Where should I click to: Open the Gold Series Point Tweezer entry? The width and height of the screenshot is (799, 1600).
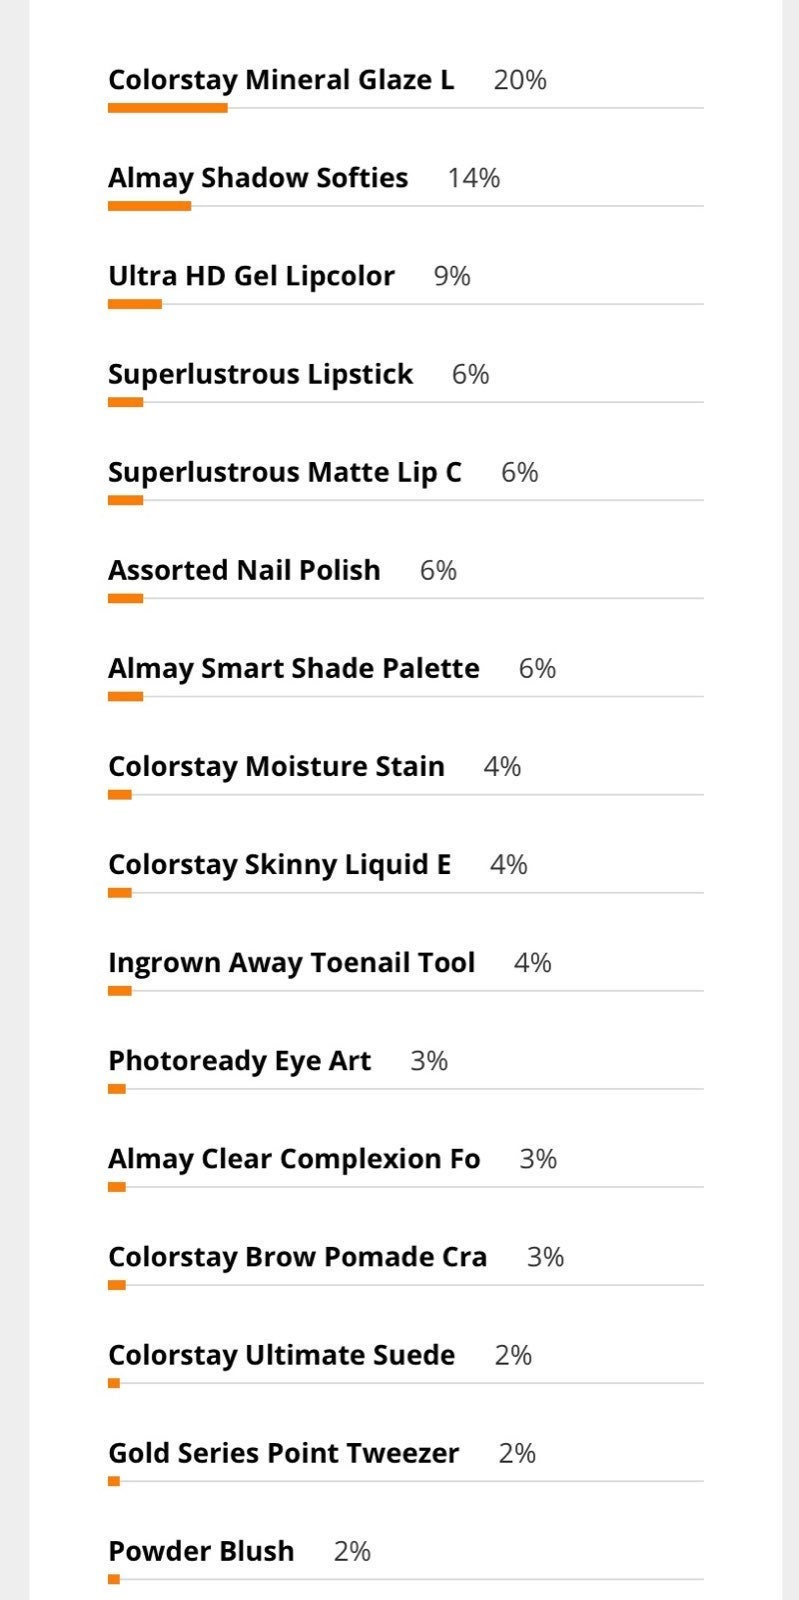pos(283,1453)
